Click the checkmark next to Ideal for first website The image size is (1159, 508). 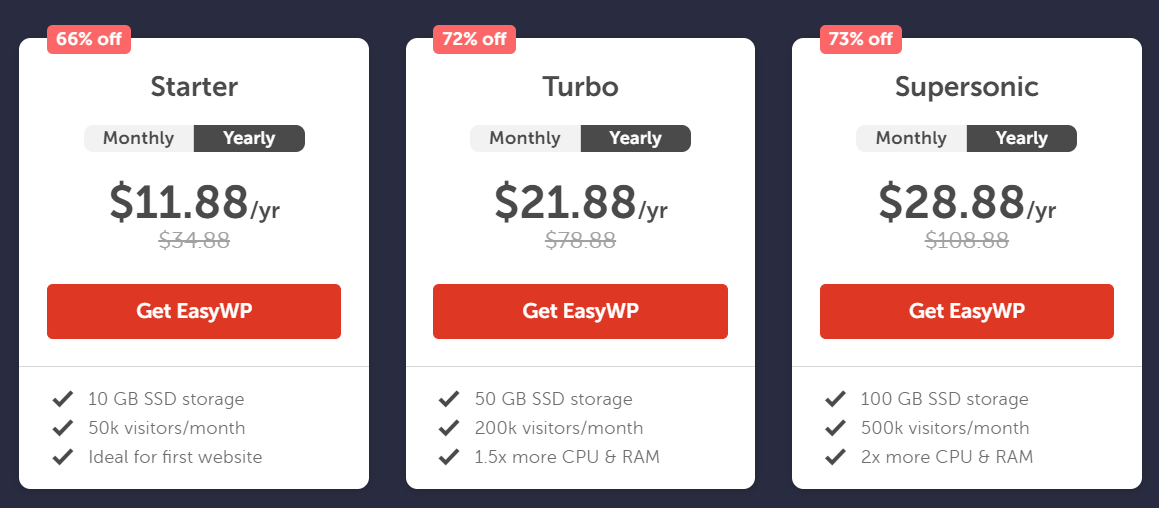point(62,457)
